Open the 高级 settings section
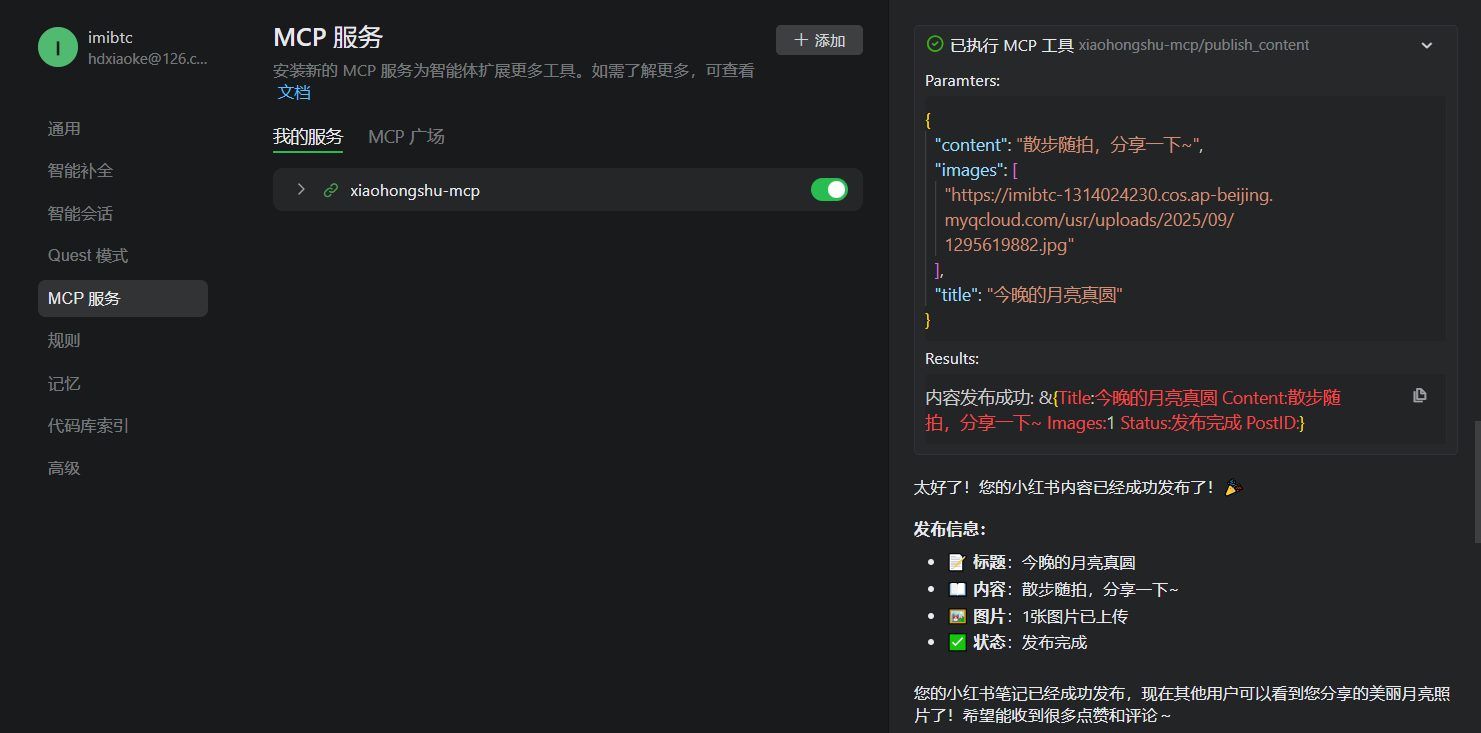The image size is (1481, 733). (x=64, y=468)
